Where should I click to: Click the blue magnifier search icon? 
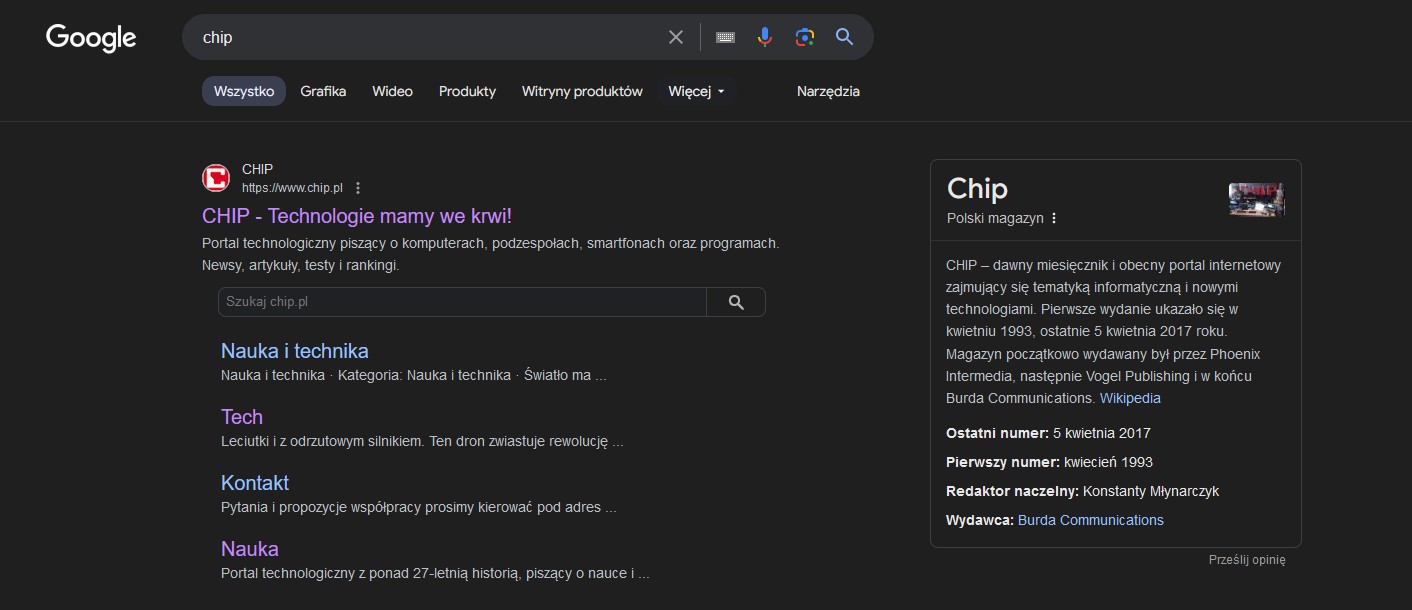click(x=844, y=37)
